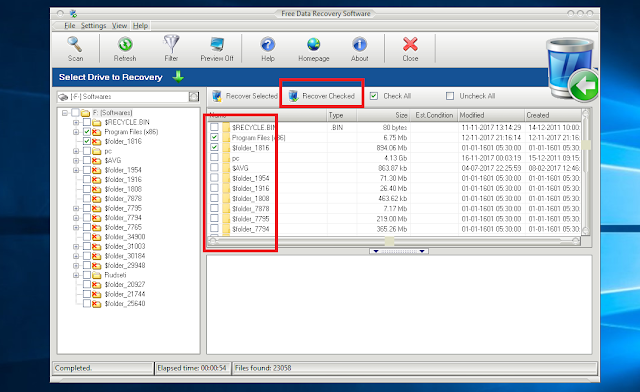Viewport: 640px width, 392px height.
Task: Click the Recover Selected icon
Action: (217, 96)
